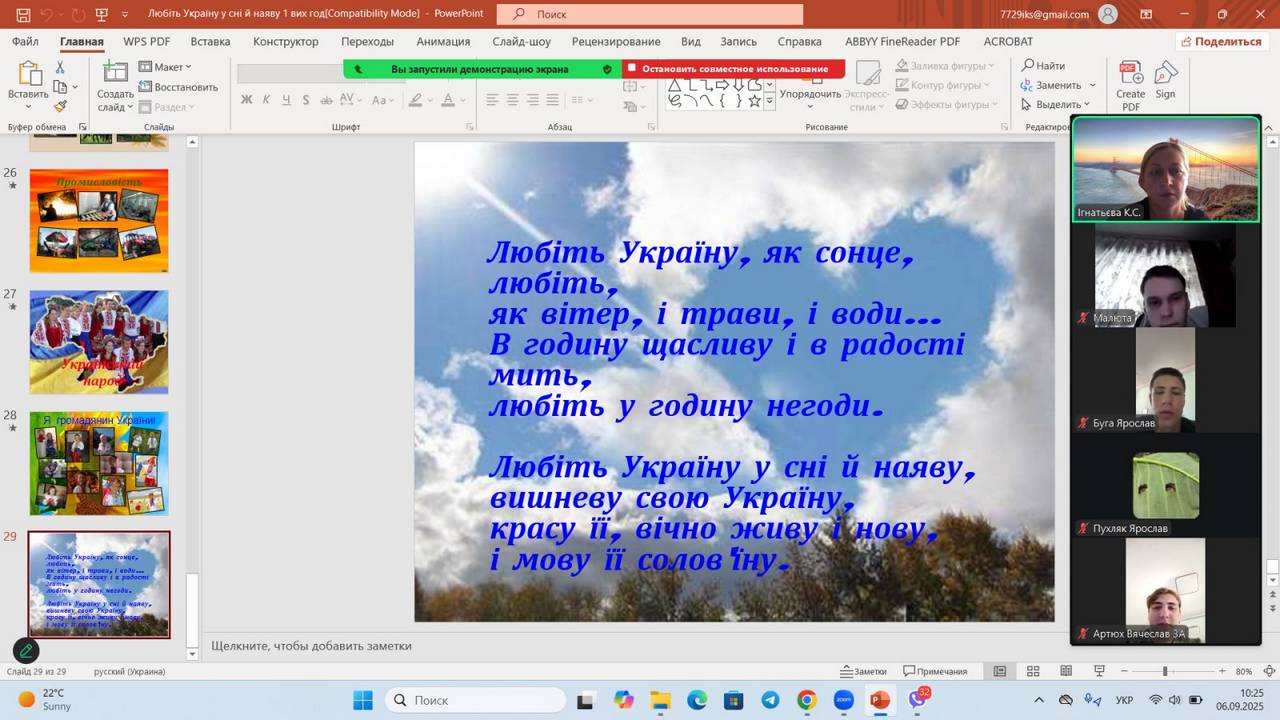Toggle the Заметки notes pane

(x=863, y=671)
